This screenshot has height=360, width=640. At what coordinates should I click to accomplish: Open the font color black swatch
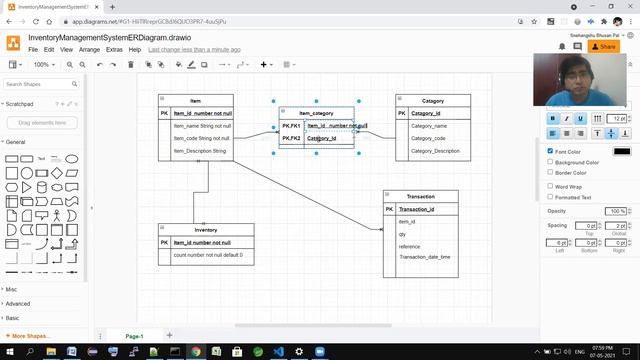point(622,151)
